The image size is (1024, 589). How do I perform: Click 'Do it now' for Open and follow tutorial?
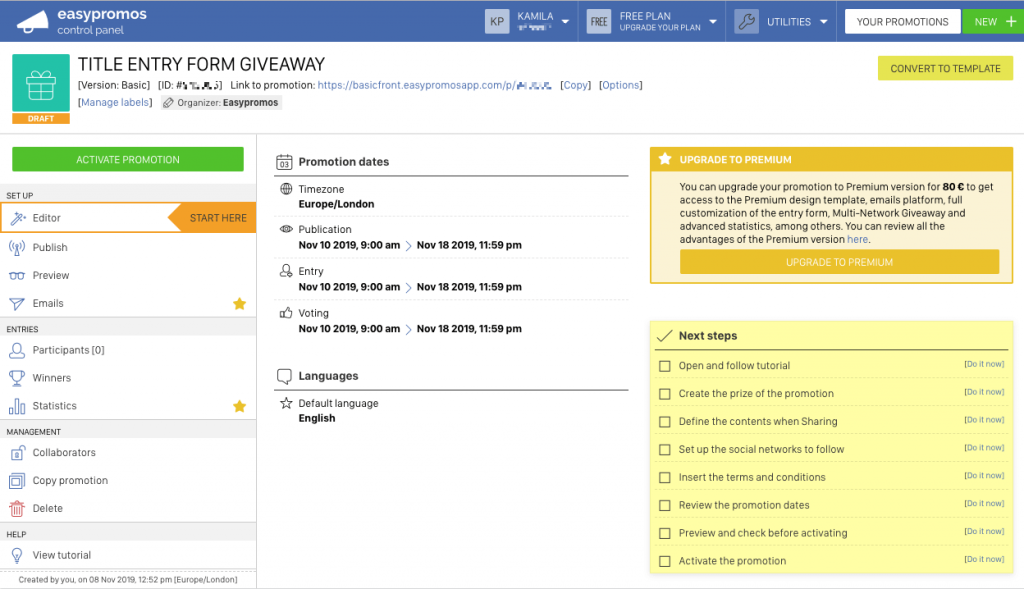coord(984,364)
